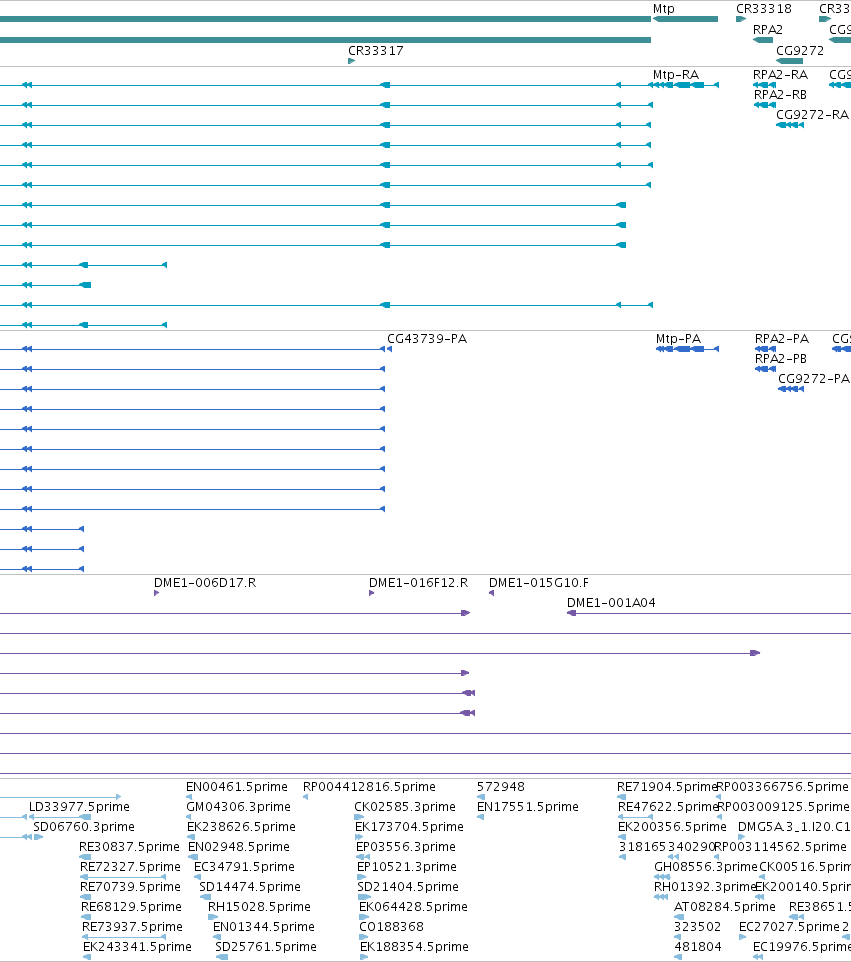
Task: Click the RPA2-RA transcript label
Action: [780, 74]
